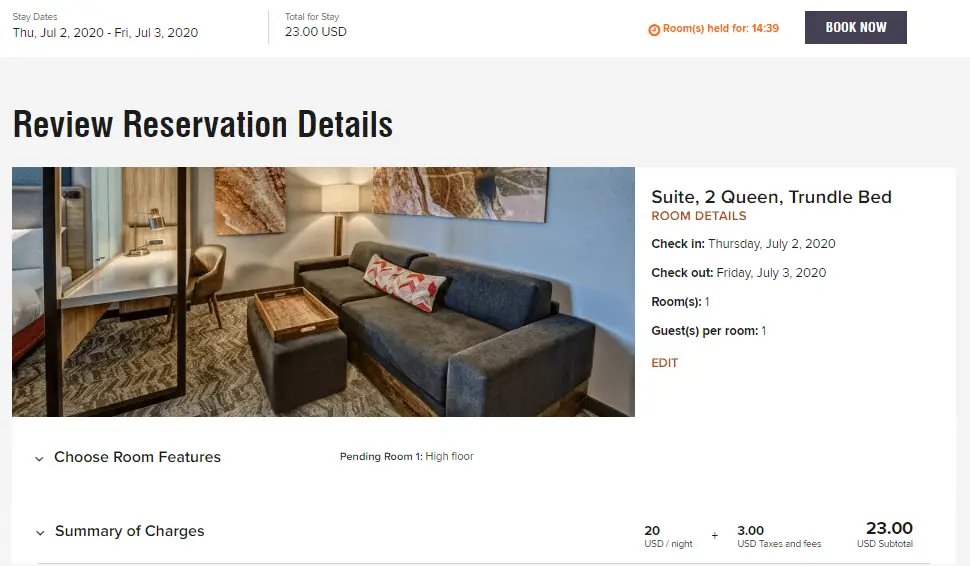This screenshot has height=566, width=970.
Task: Click the plus sign between charges
Action: (x=715, y=536)
